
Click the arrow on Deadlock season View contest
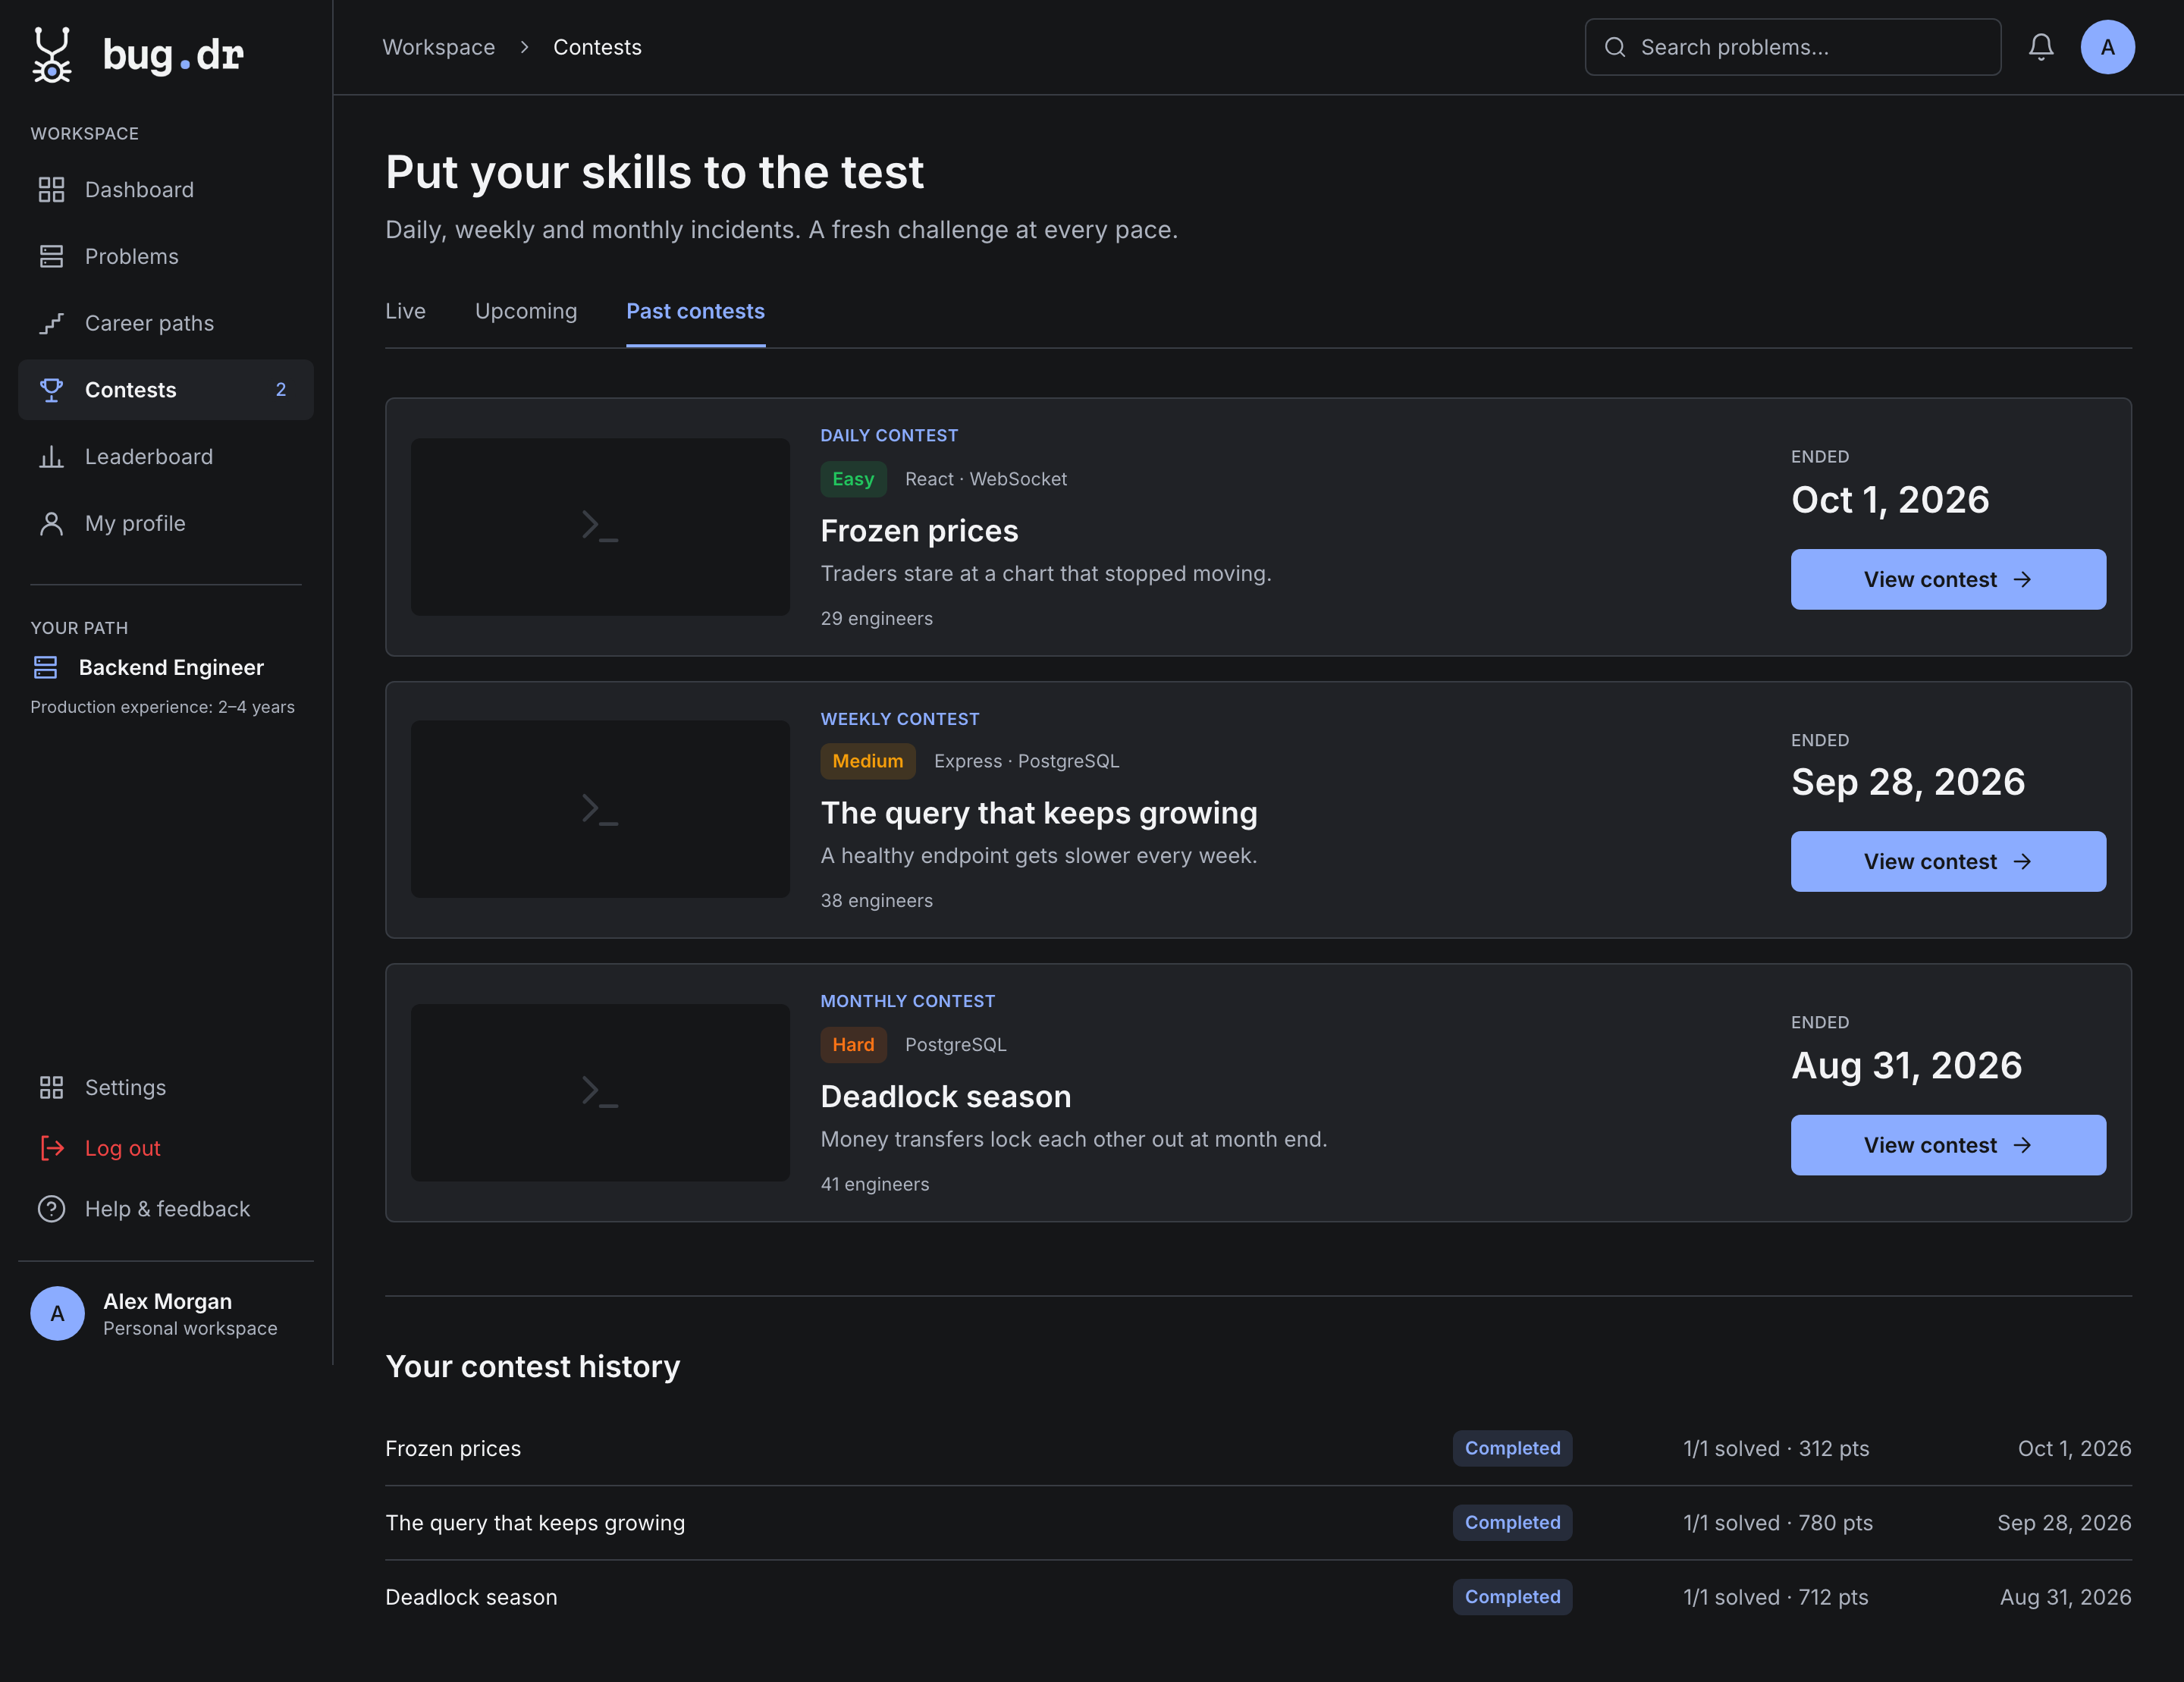(x=2022, y=1146)
